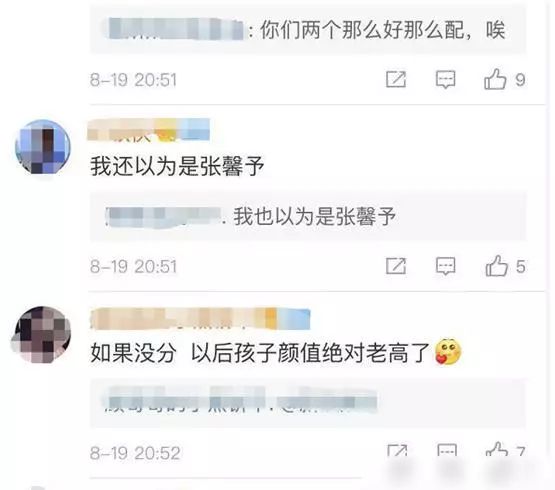This screenshot has width=555, height=490.
Task: Tap blurred replier name before 你们两个那么好
Action: (x=176, y=28)
